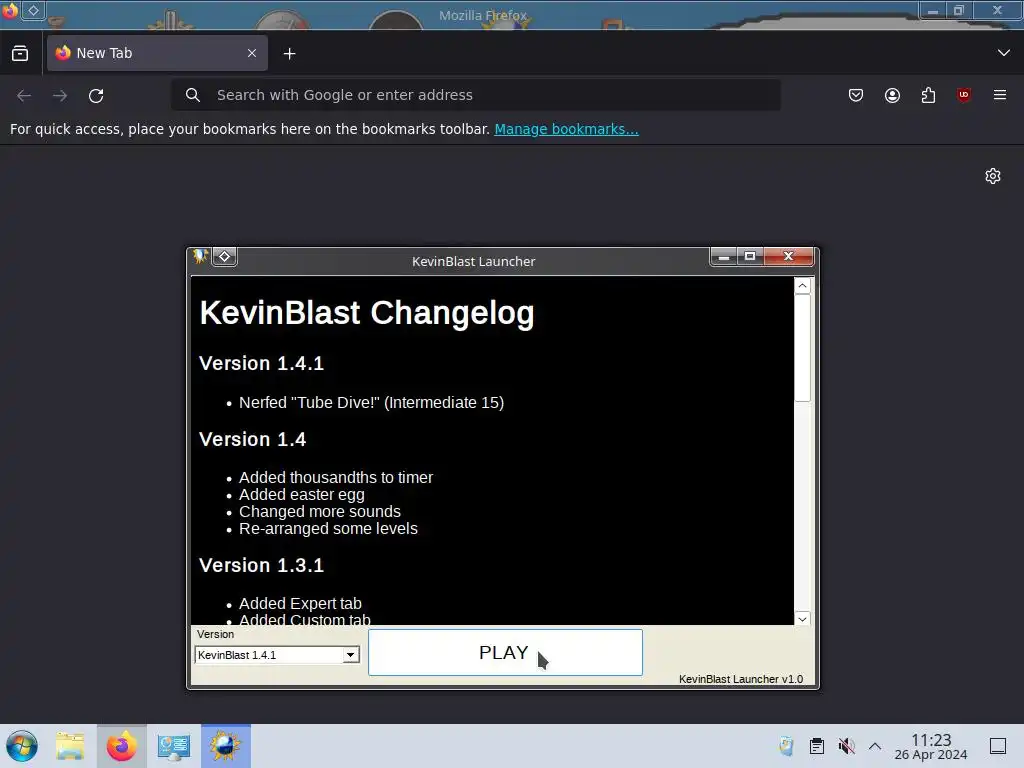Viewport: 1024px width, 768px height.
Task: Click the Nerfed "Tube Dive!" changelog entry
Action: coord(372,402)
